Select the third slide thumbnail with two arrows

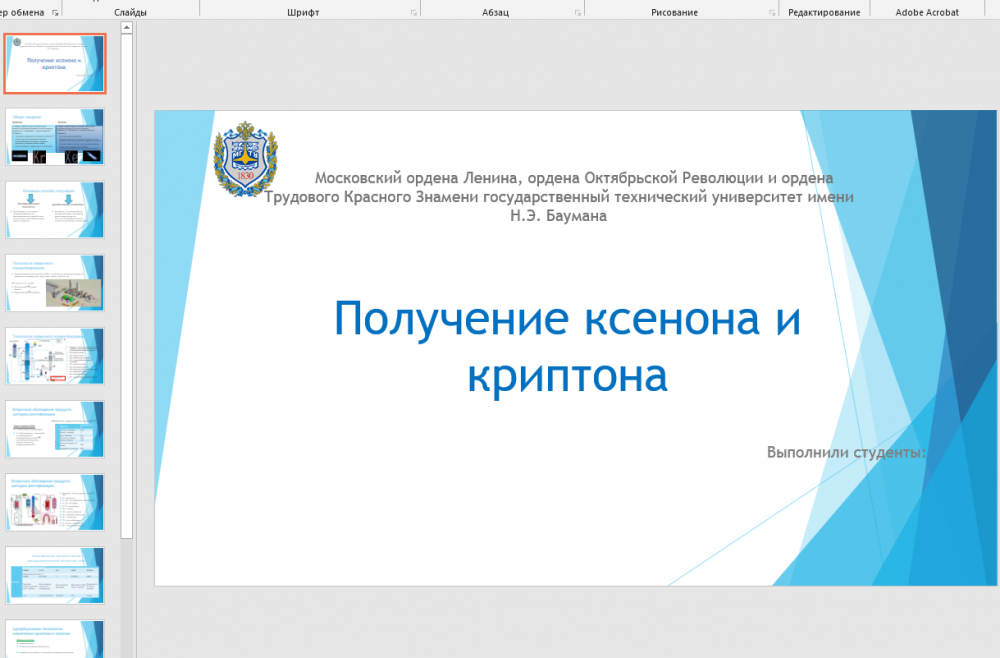click(55, 210)
